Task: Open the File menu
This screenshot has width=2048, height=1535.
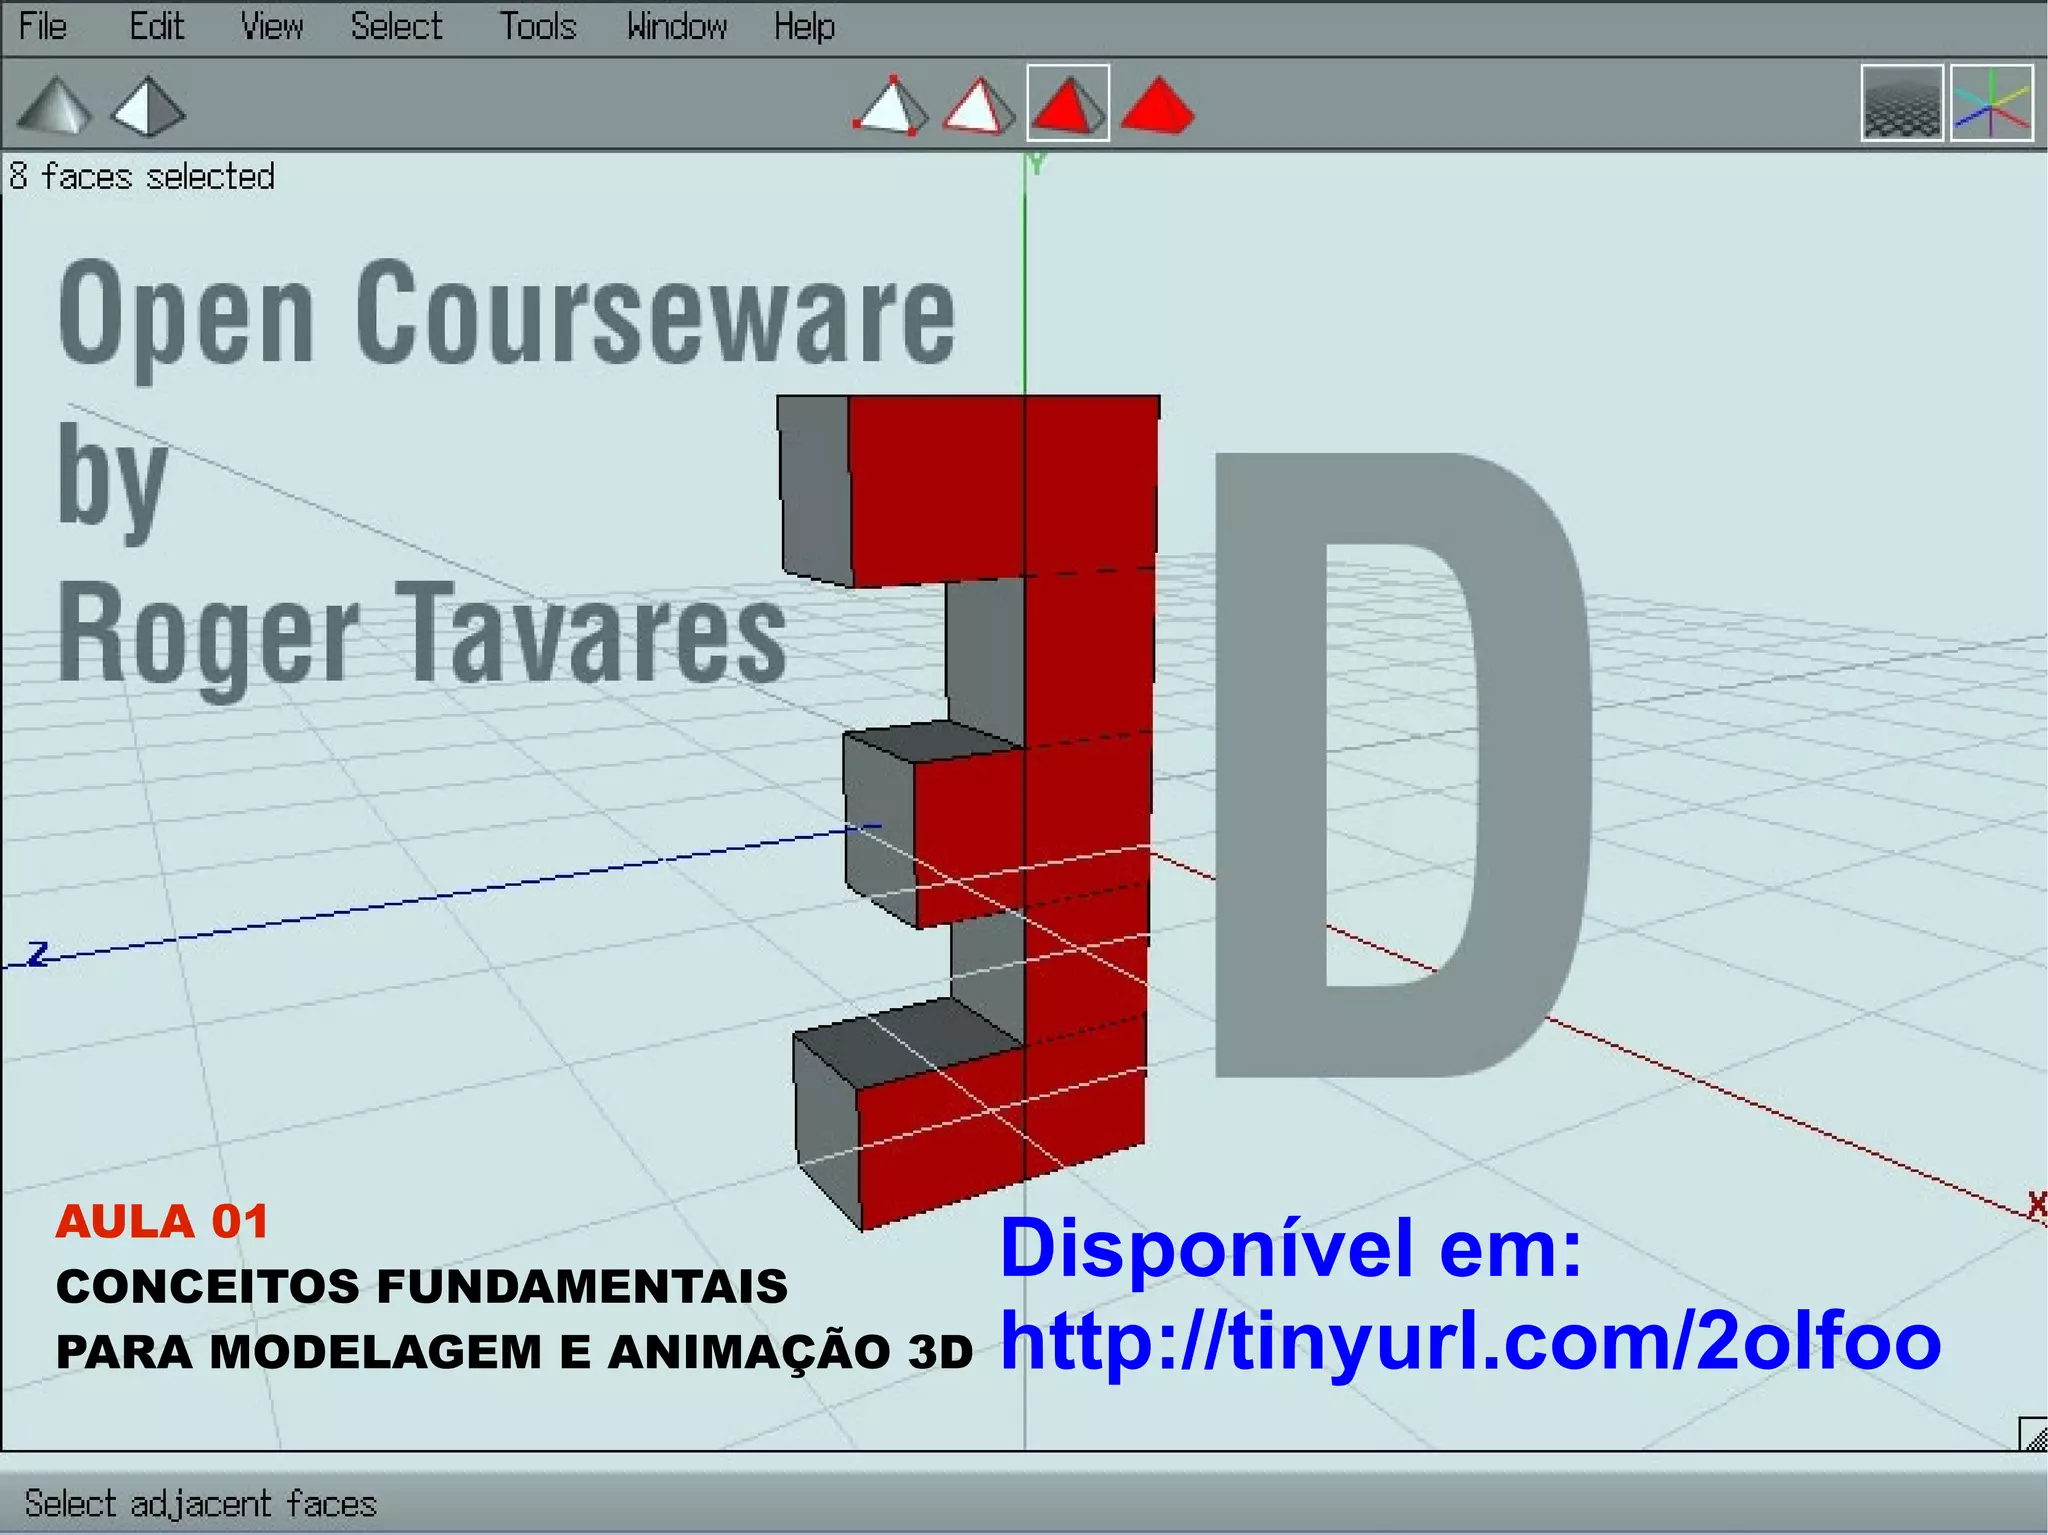Action: pos(42,26)
